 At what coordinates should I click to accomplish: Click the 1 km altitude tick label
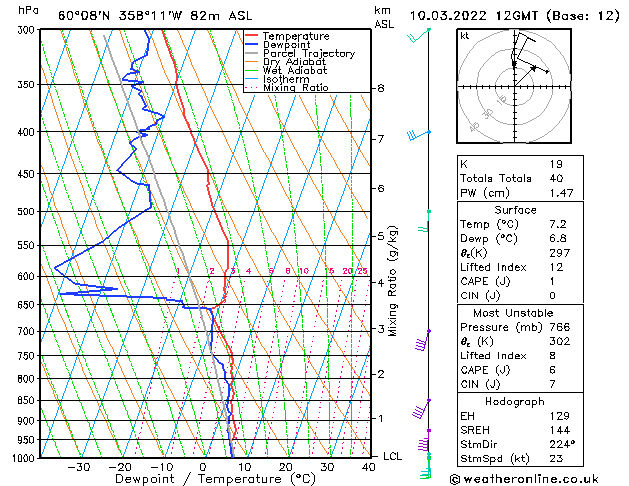pyautogui.click(x=381, y=418)
